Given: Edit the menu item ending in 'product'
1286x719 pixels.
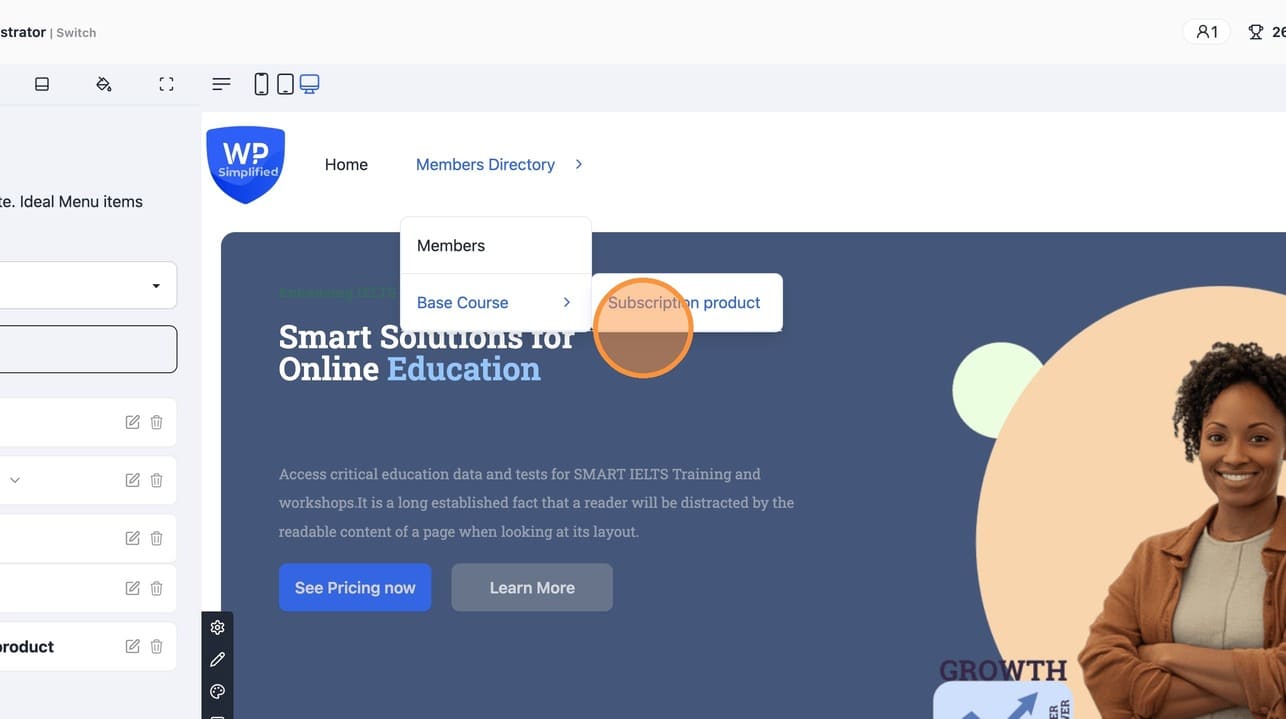Looking at the screenshot, I should [x=132, y=646].
